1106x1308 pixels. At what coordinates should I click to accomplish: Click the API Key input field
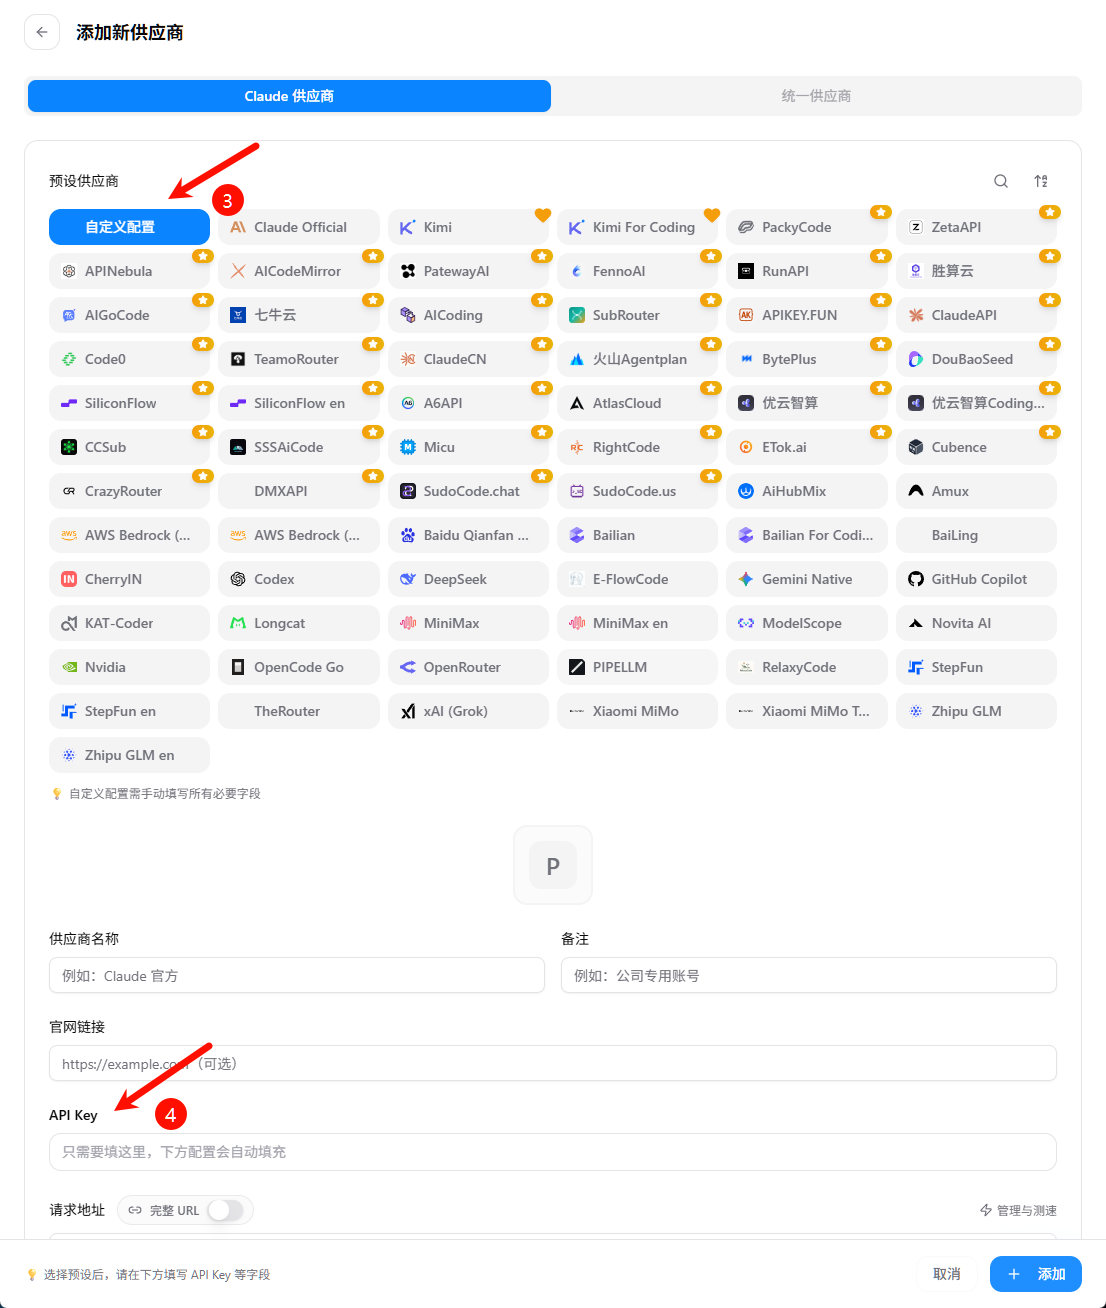tap(553, 1151)
